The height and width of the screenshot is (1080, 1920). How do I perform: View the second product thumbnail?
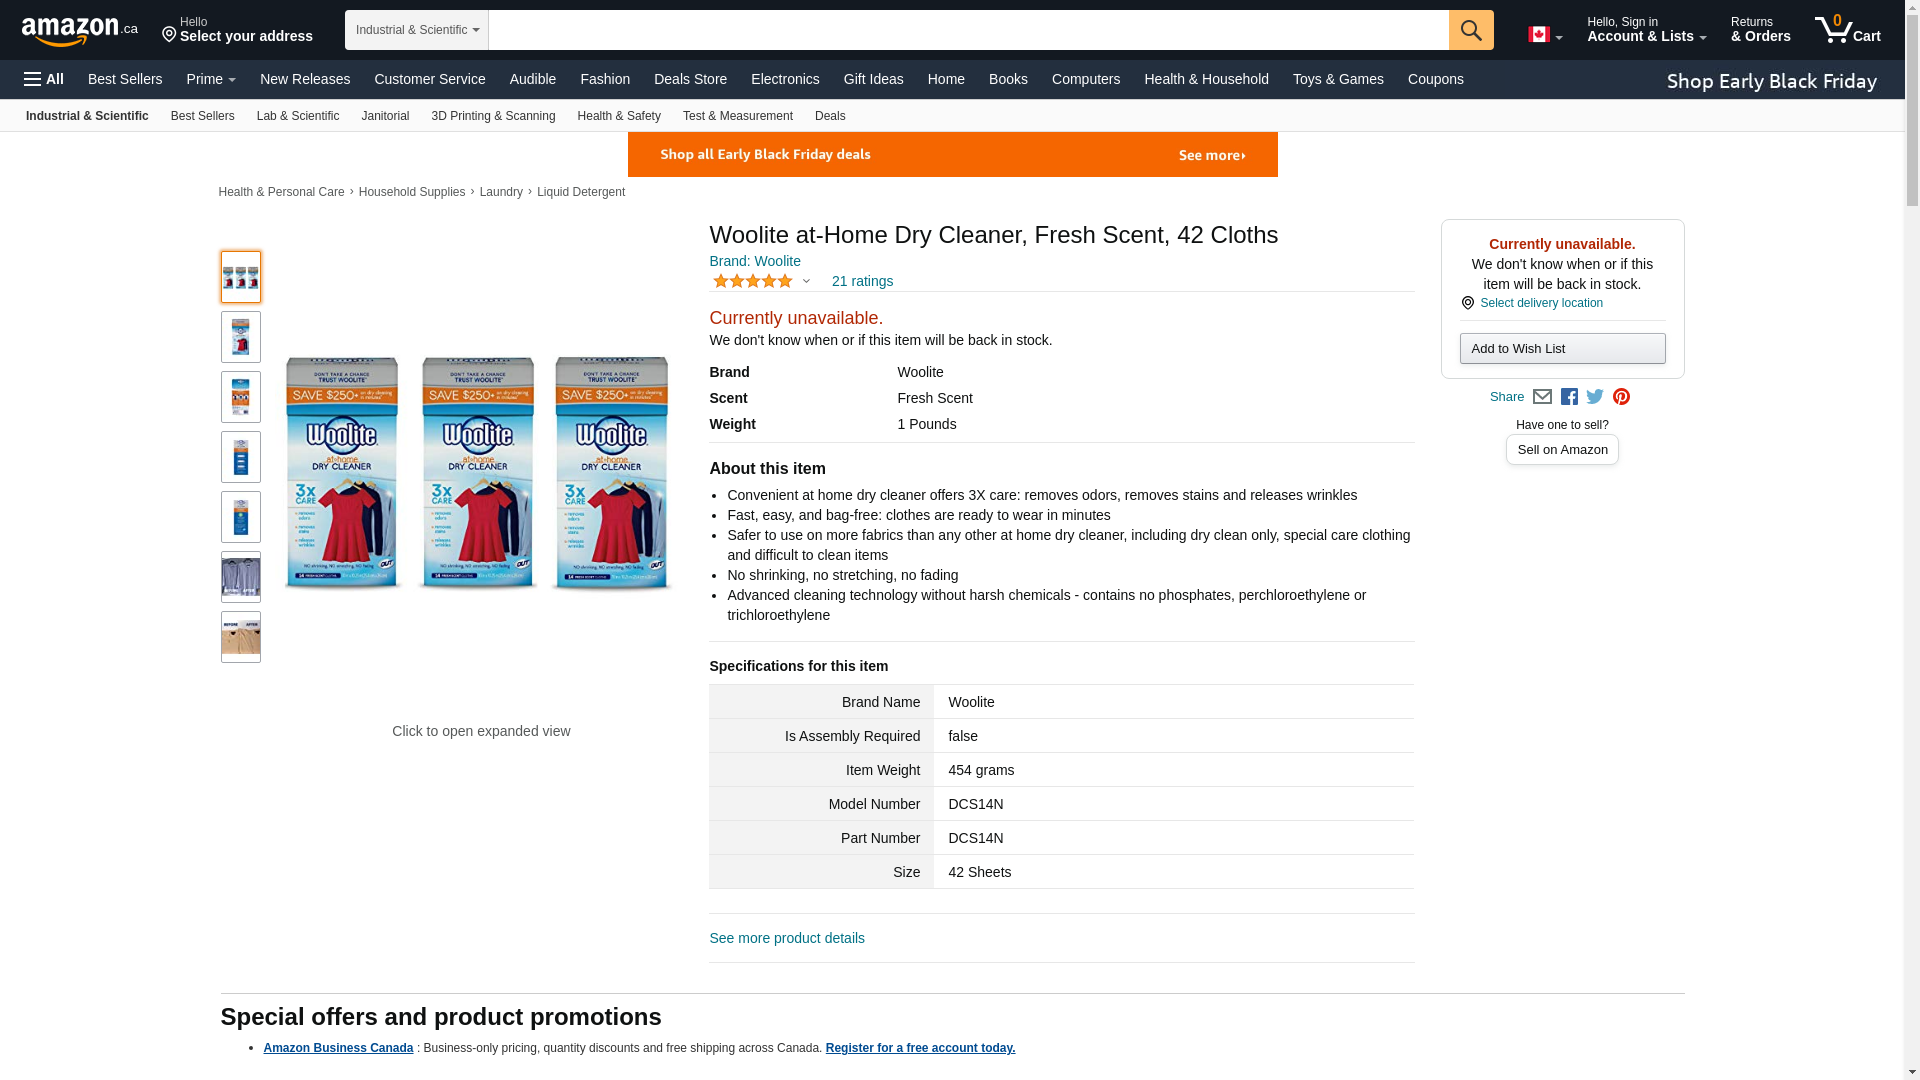point(241,337)
